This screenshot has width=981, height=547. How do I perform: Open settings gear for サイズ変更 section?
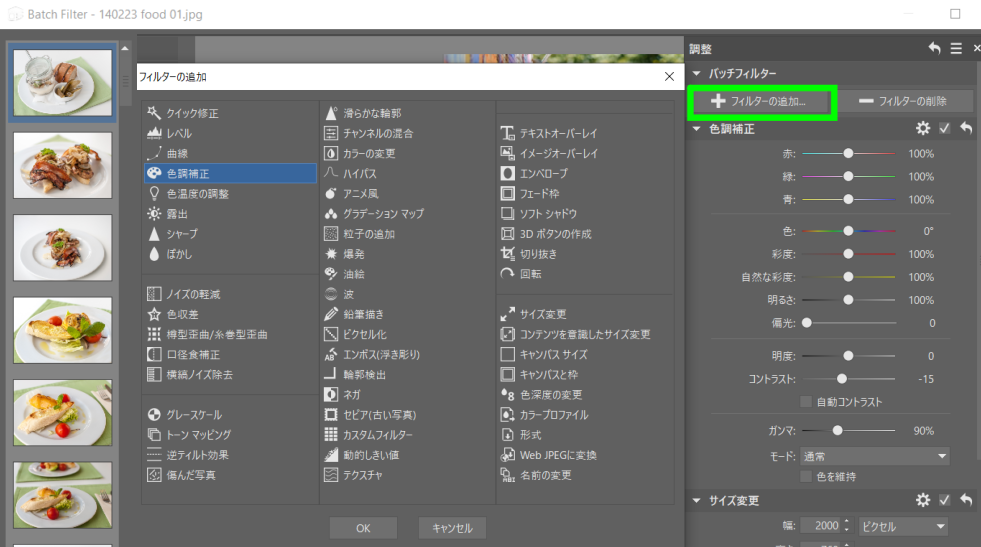coord(923,500)
